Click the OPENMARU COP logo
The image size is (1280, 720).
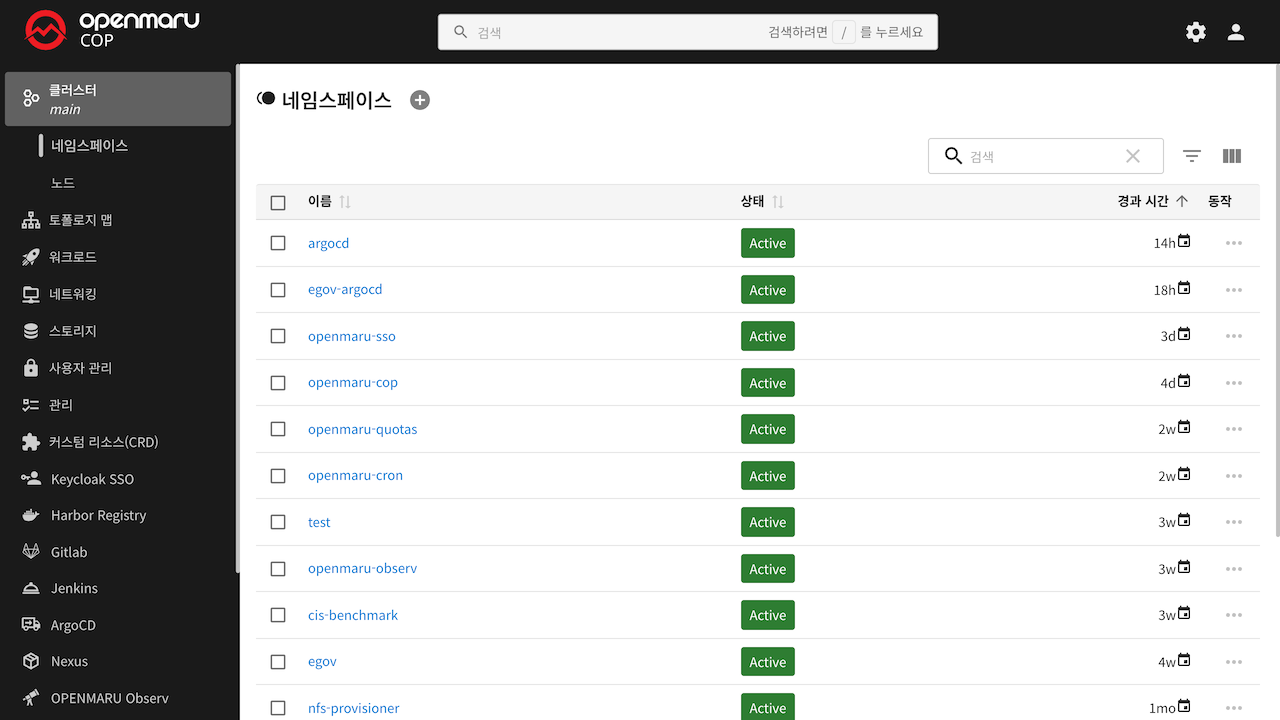pos(112,31)
